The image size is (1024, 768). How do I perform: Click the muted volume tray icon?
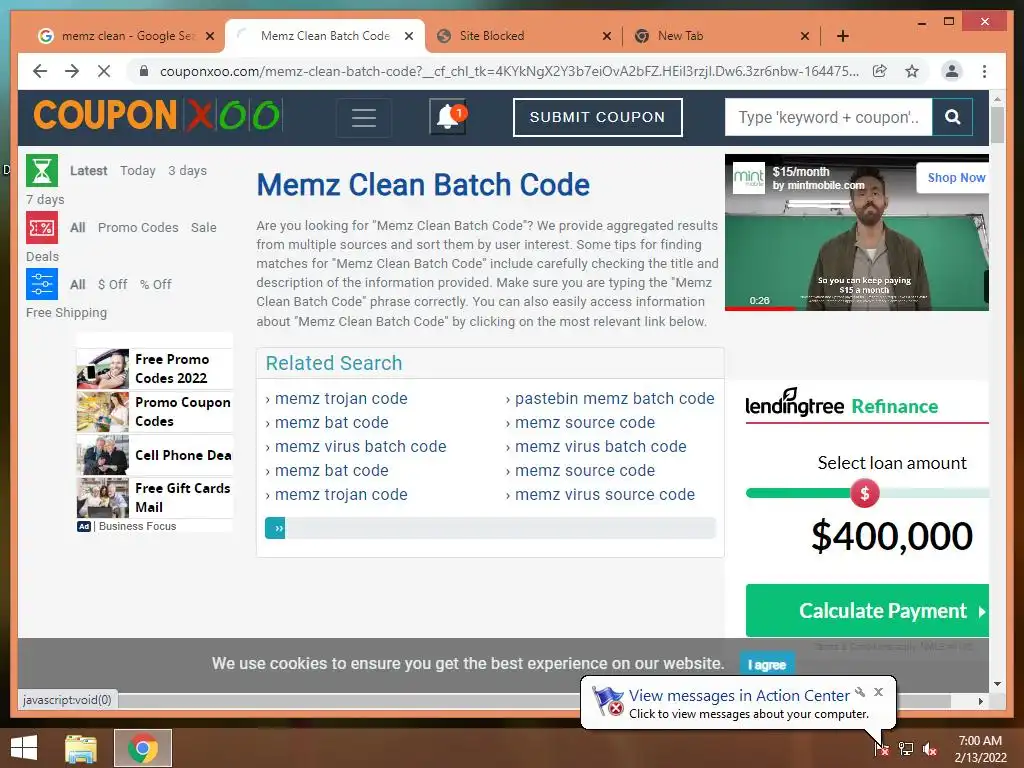930,748
